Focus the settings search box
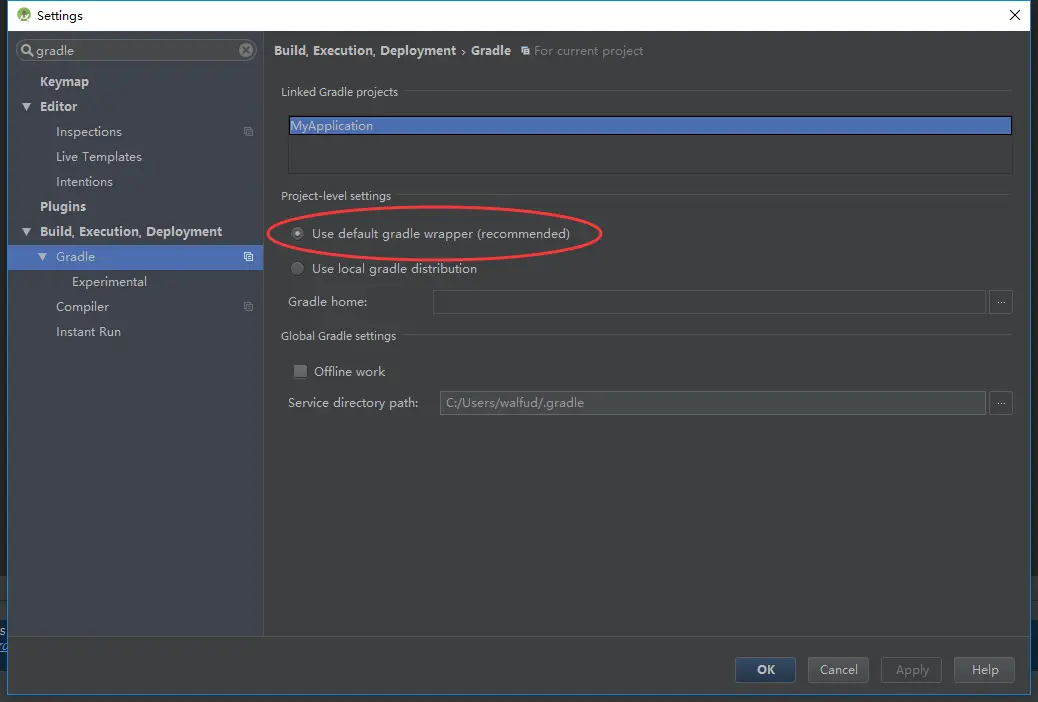The width and height of the screenshot is (1038, 702). [136, 50]
